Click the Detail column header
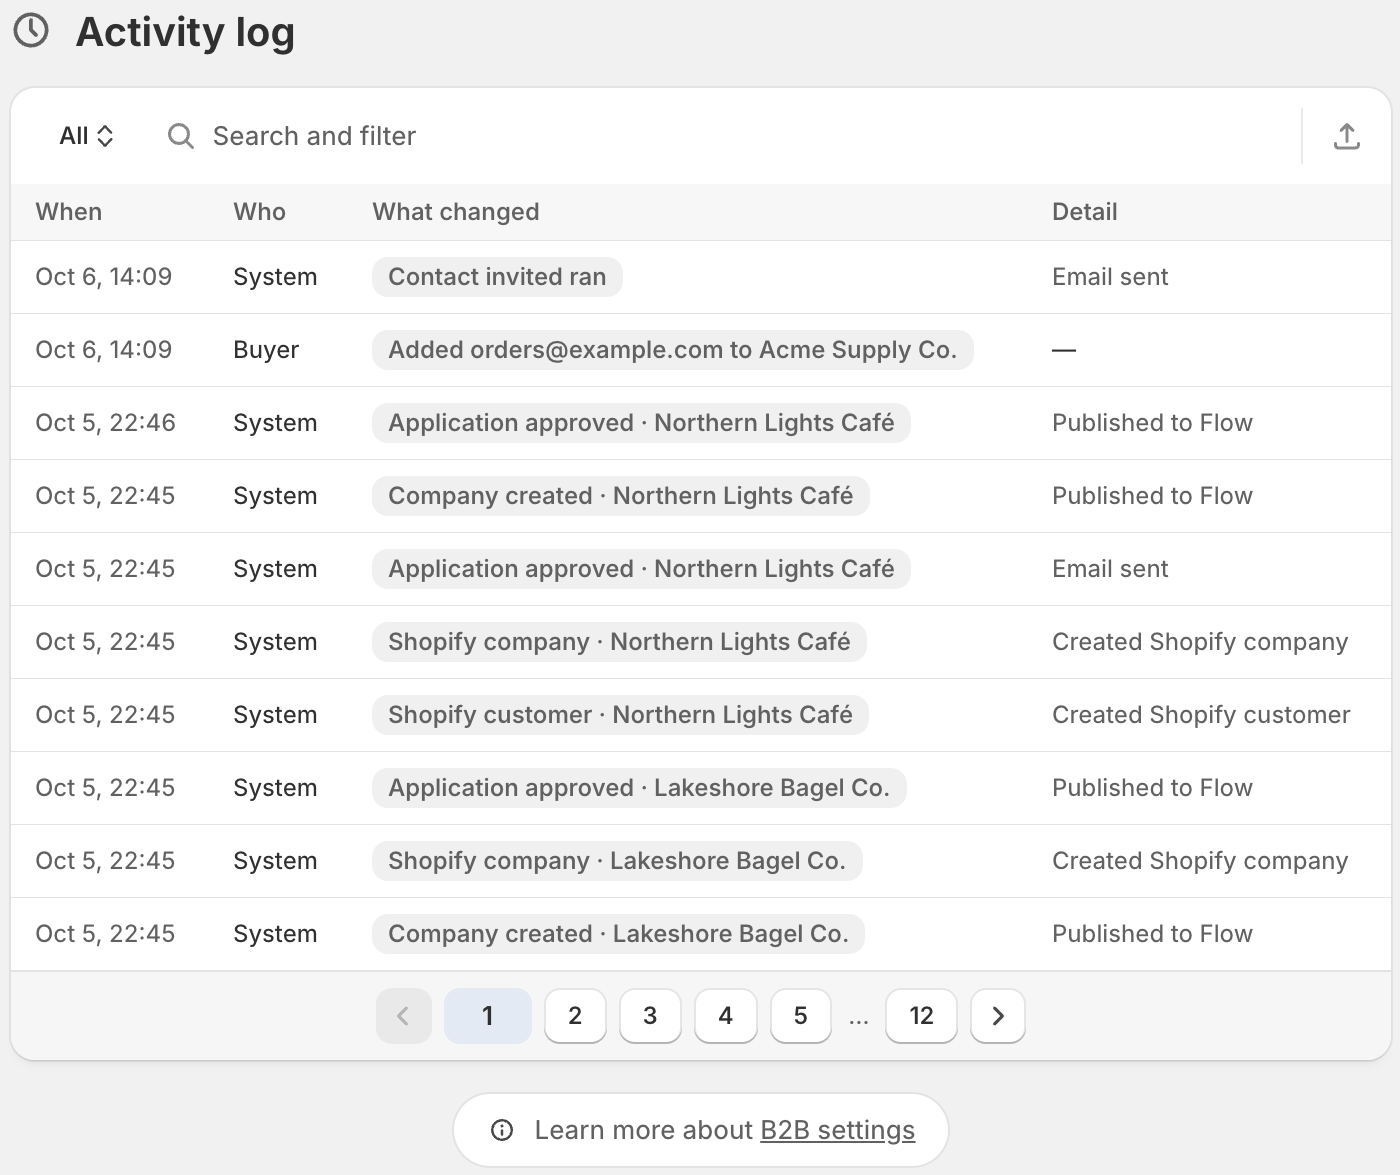 click(x=1085, y=212)
